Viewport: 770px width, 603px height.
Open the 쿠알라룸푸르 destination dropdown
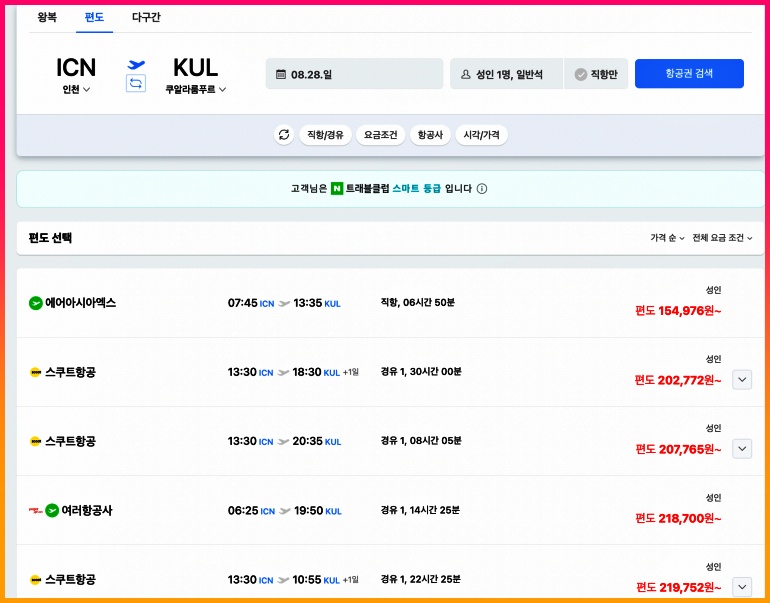[x=195, y=89]
